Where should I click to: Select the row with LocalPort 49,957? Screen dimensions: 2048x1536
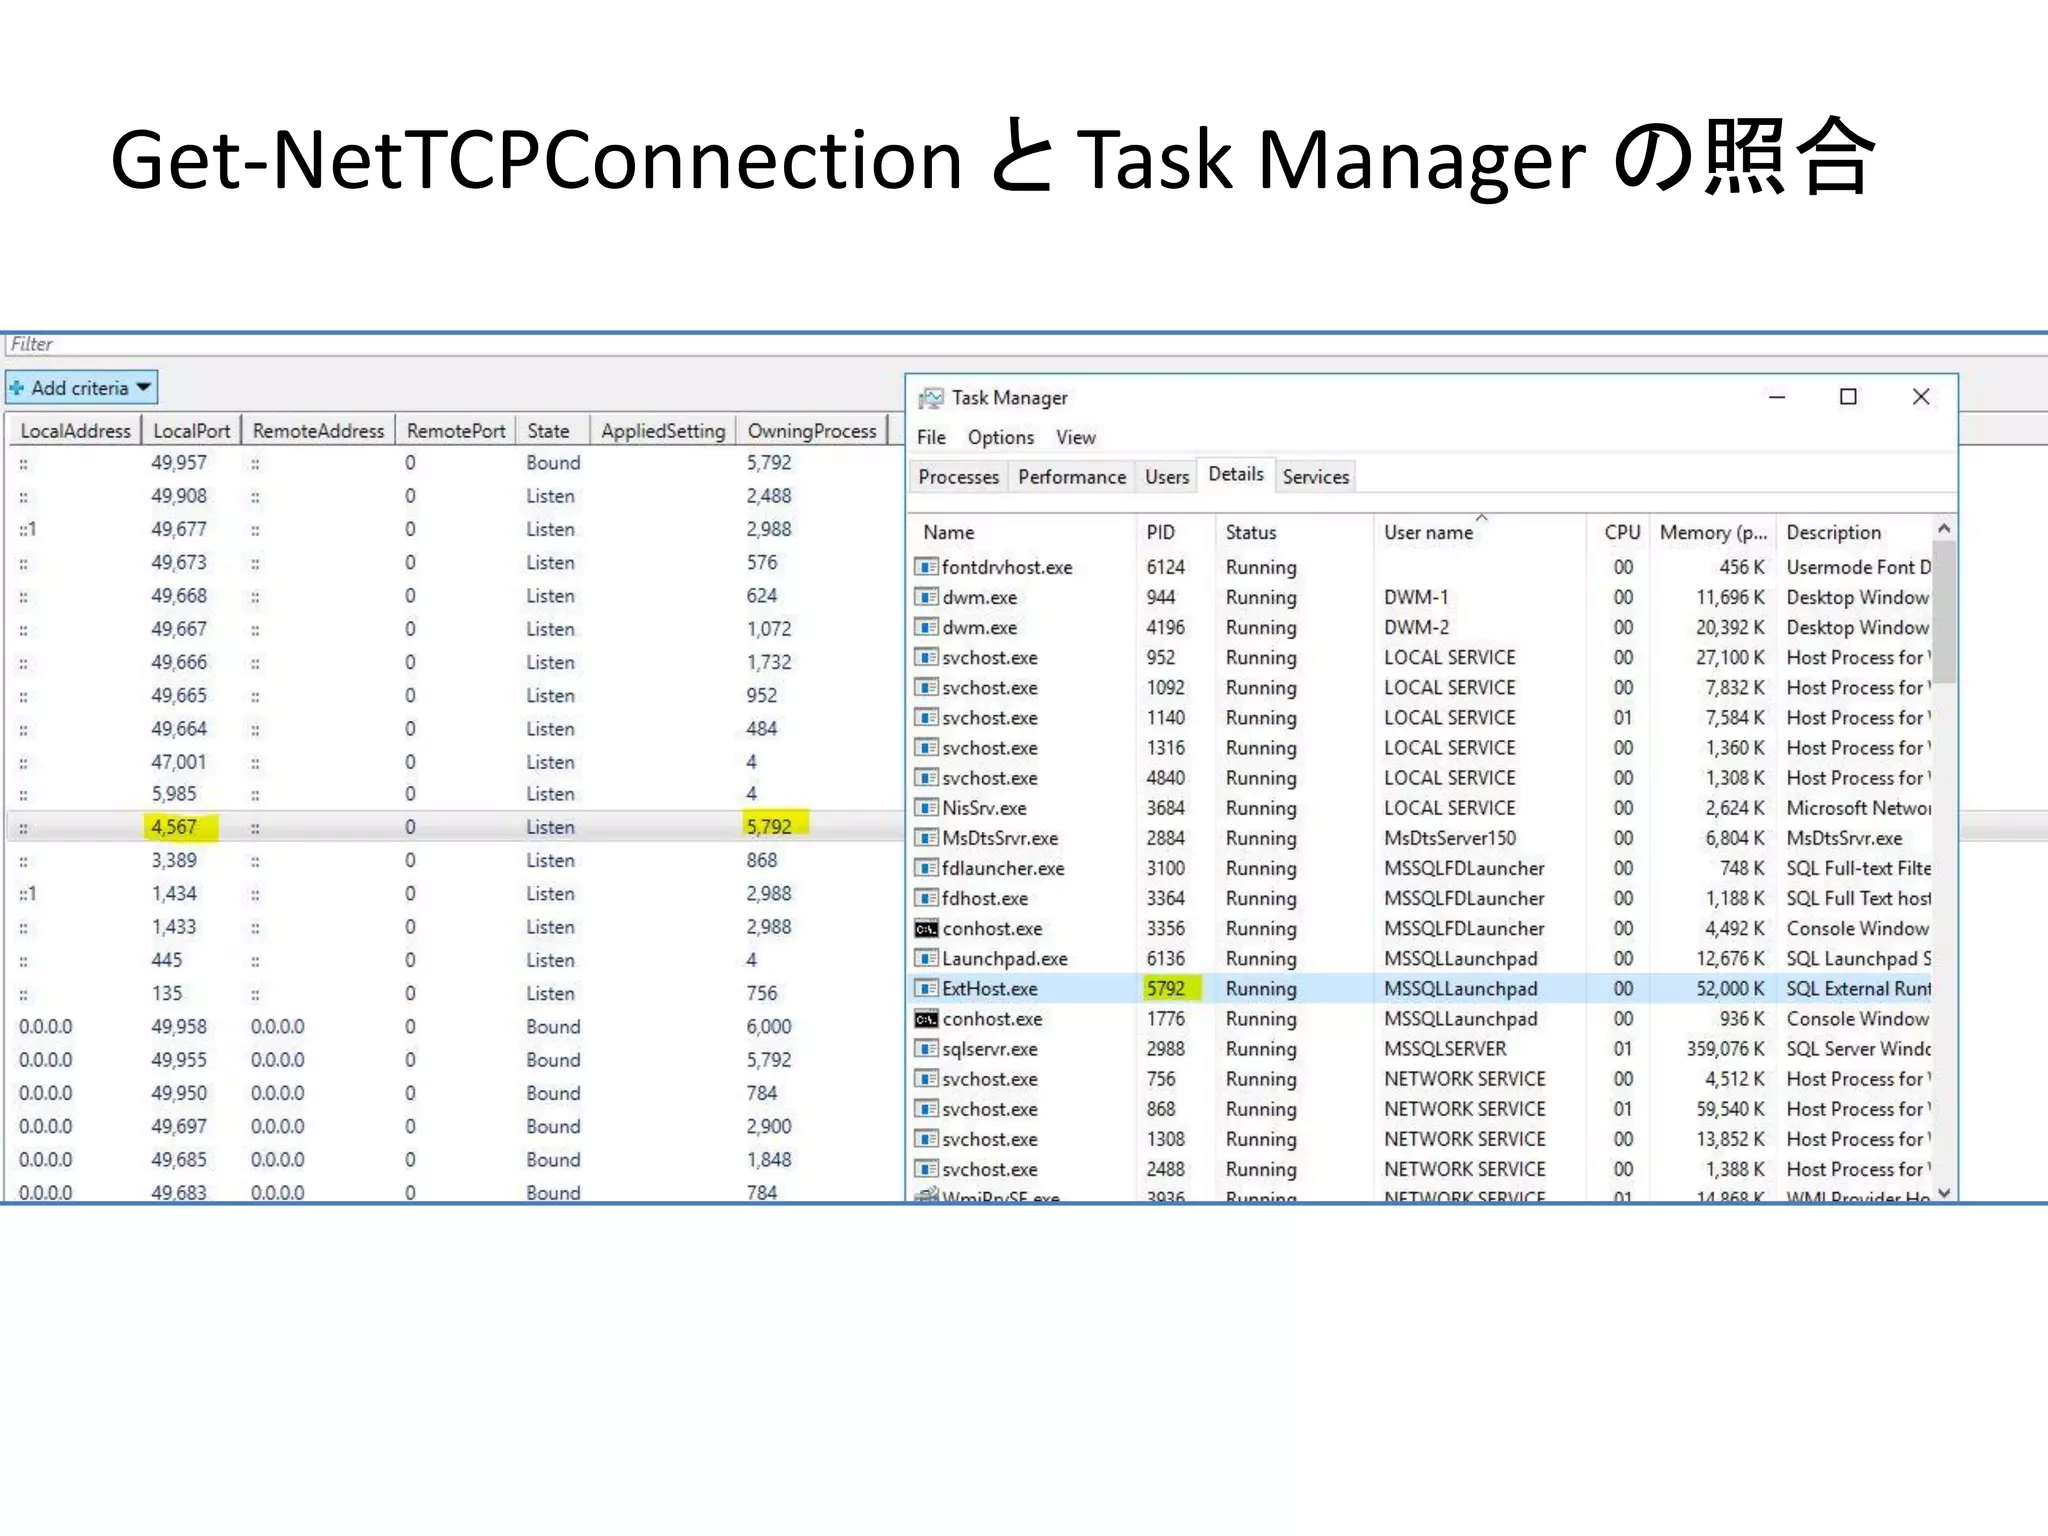[455, 463]
